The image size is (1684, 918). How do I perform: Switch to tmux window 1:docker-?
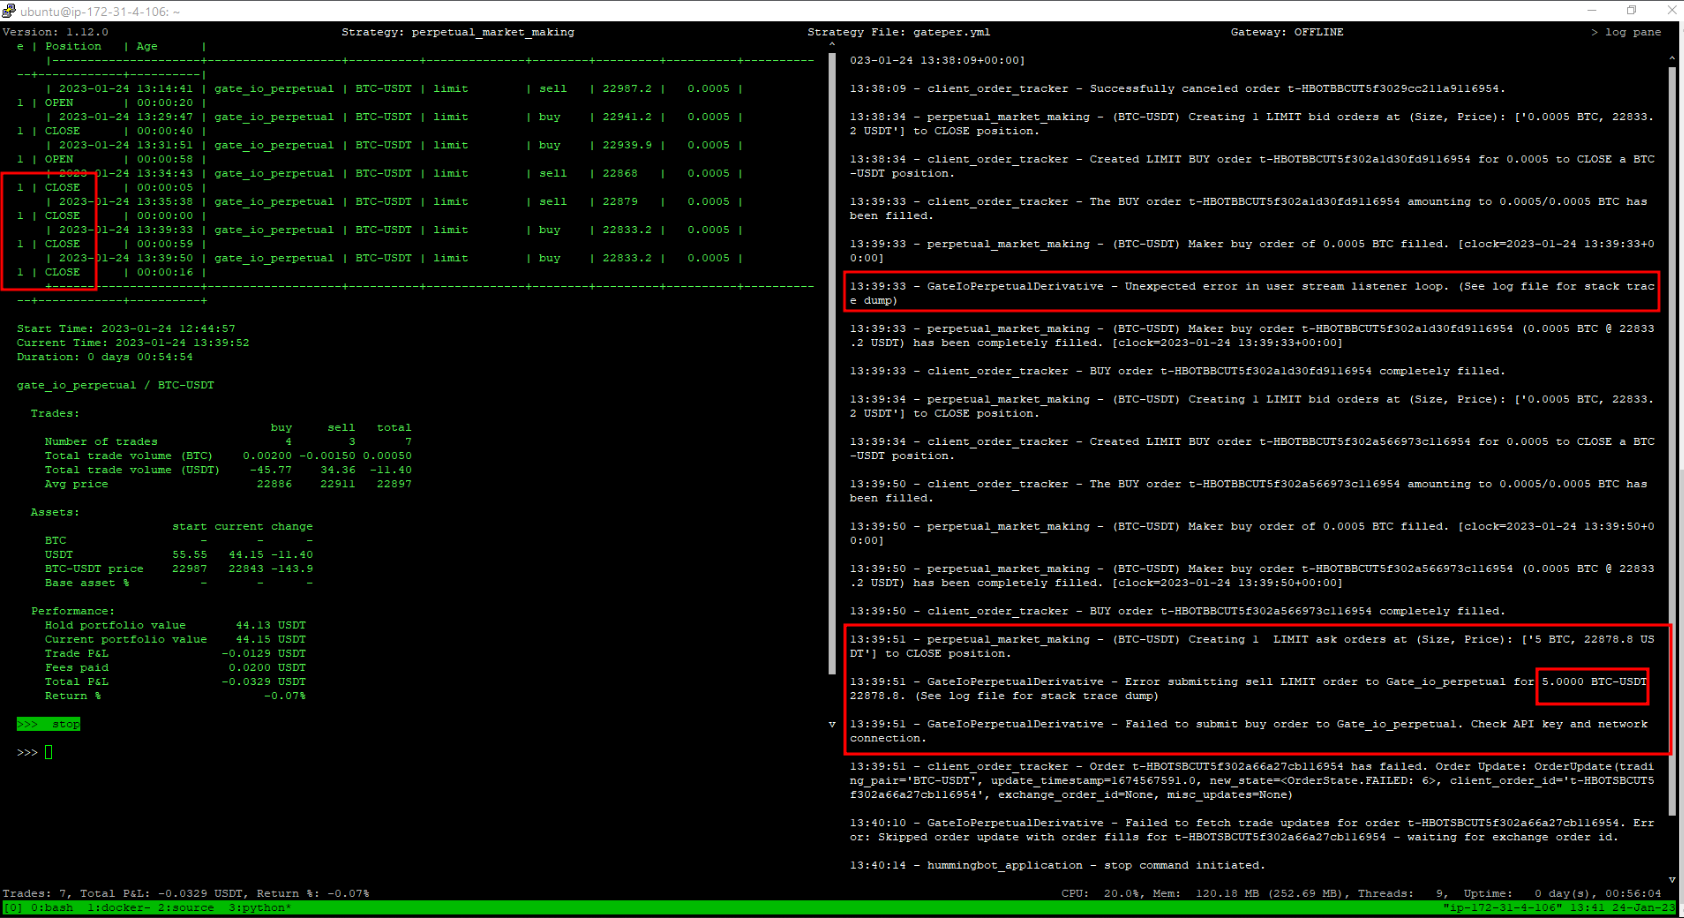118,908
